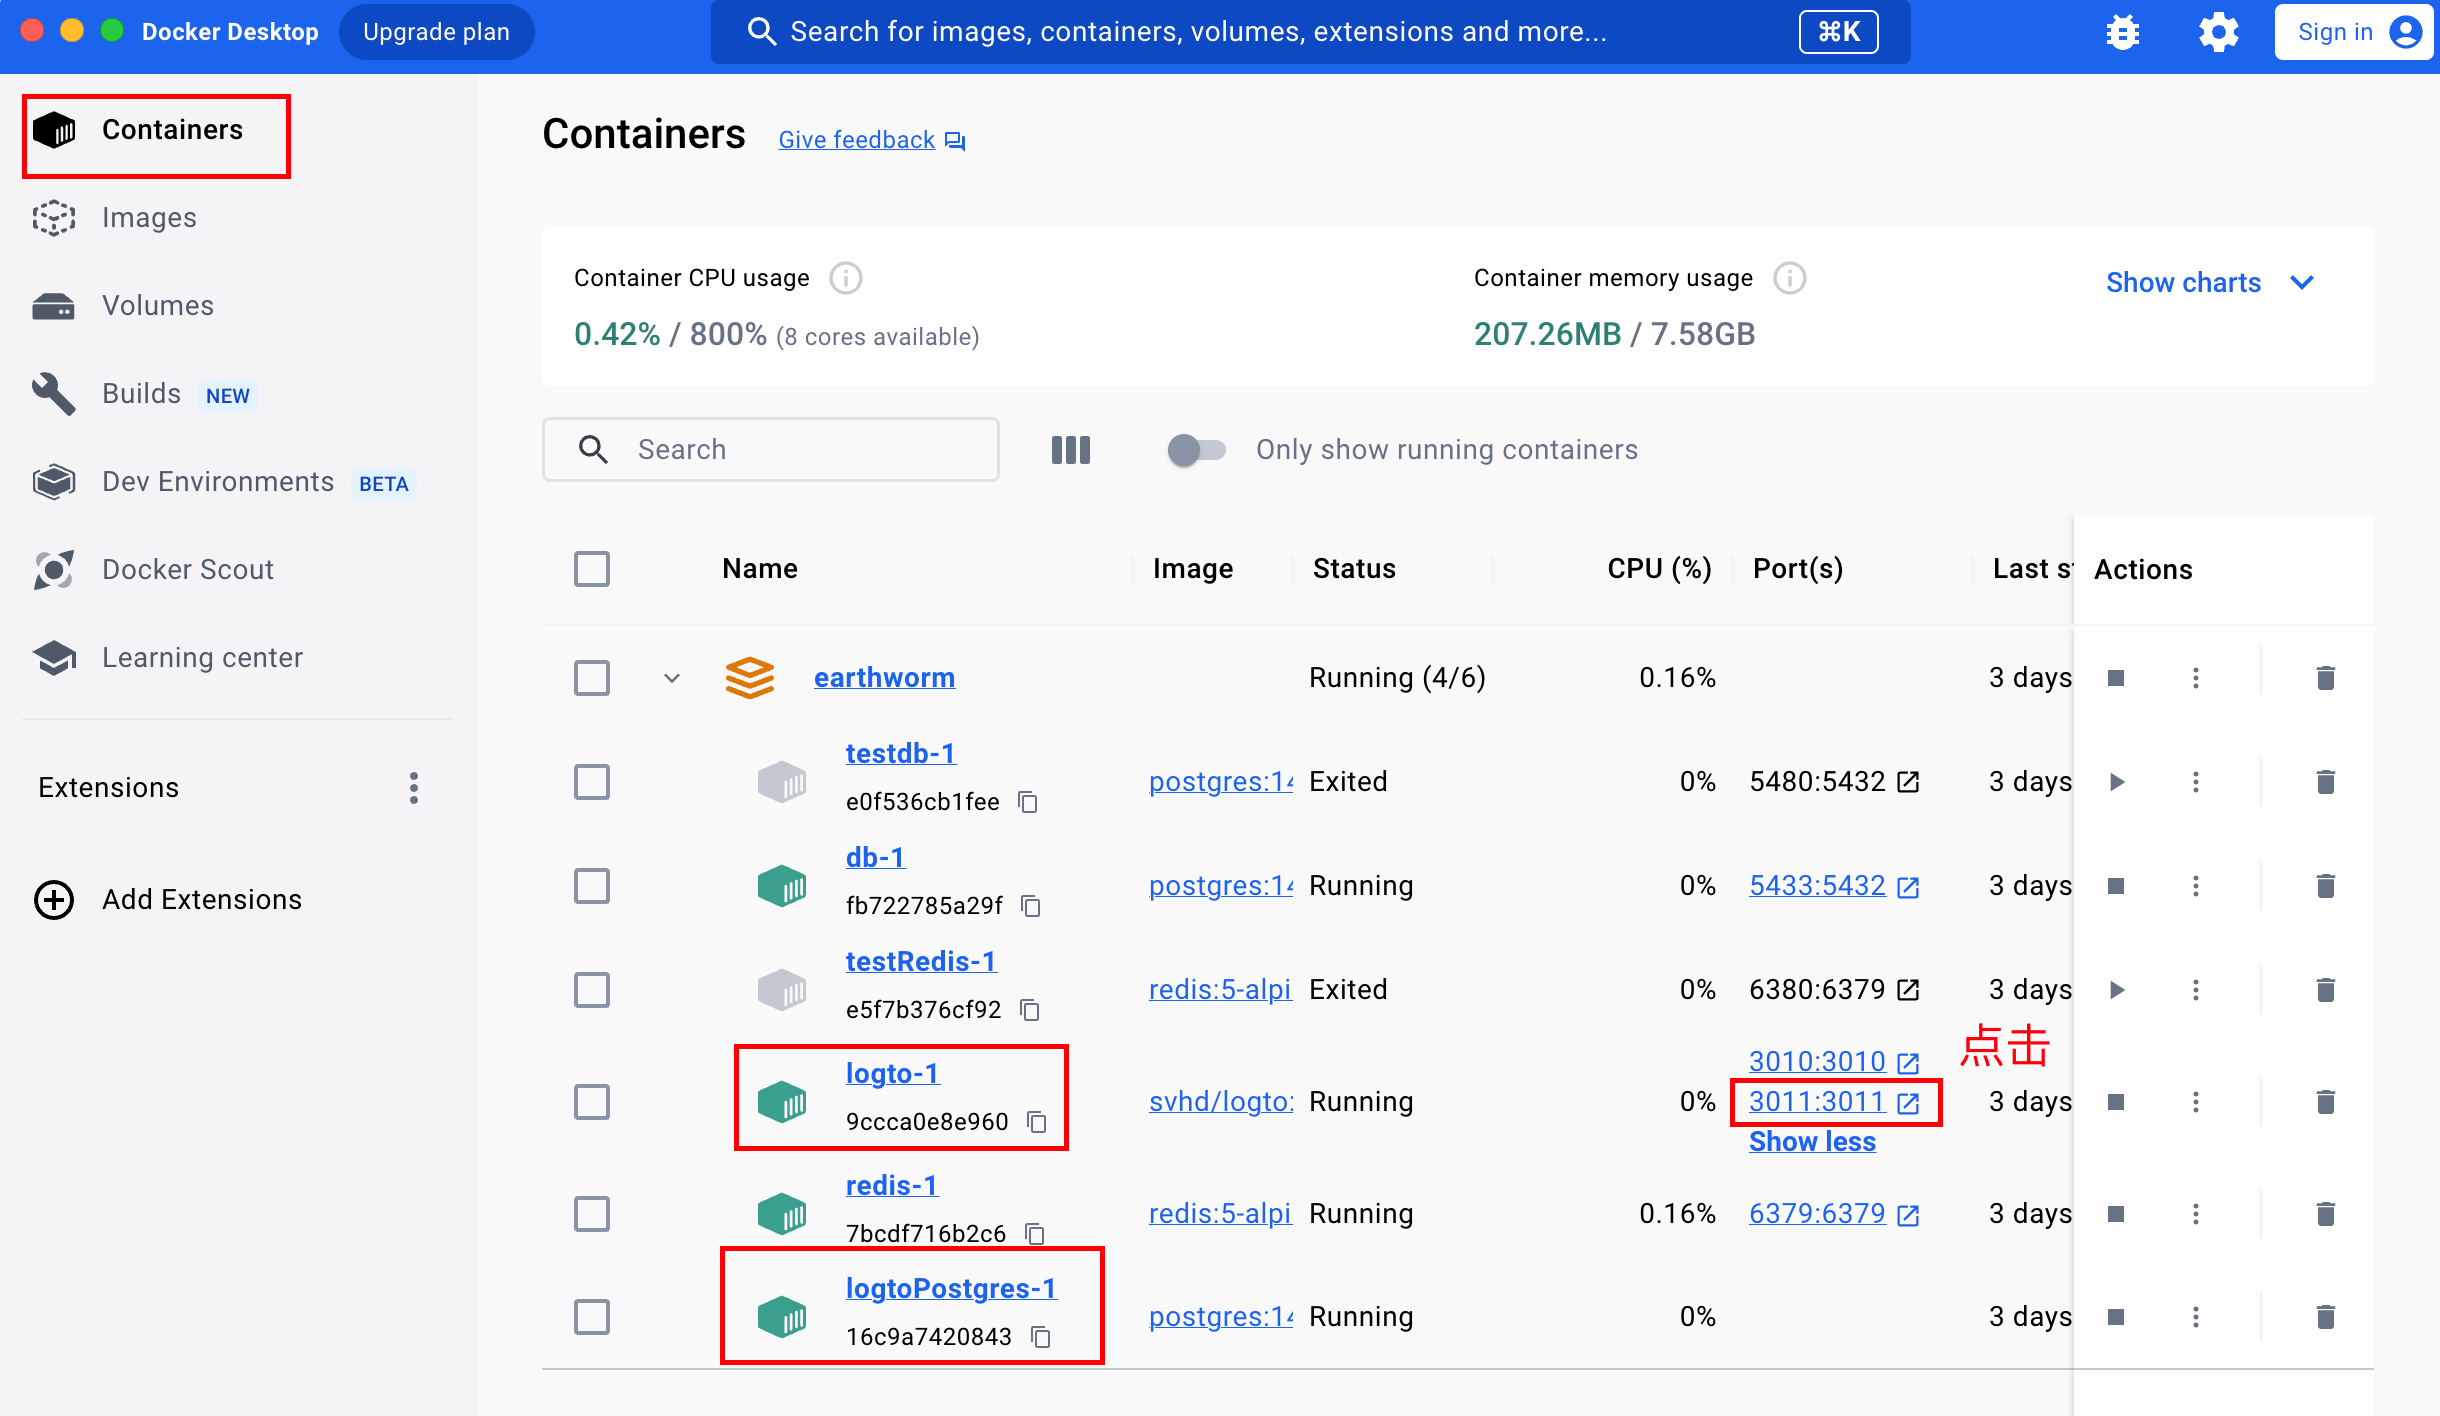Click the Upgrade plan button
This screenshot has height=1416, width=2440.
pos(436,32)
